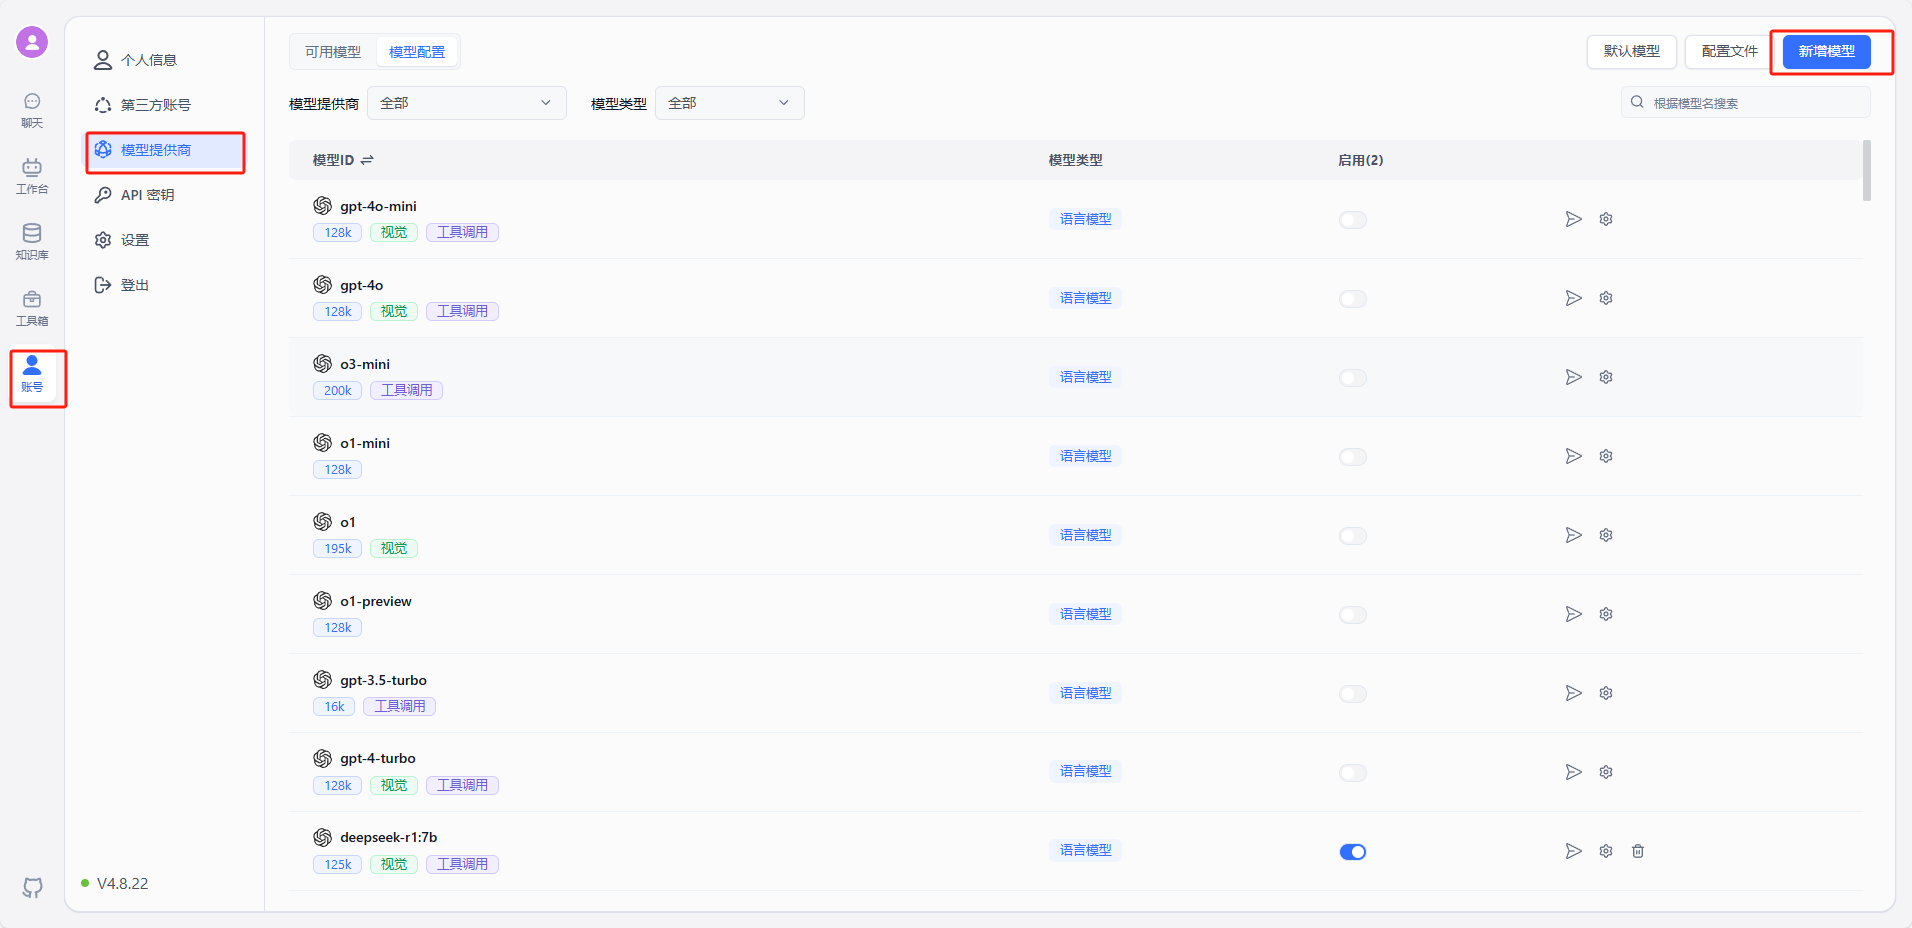Disable the deepseek-r1:7b model toggle

point(1352,852)
